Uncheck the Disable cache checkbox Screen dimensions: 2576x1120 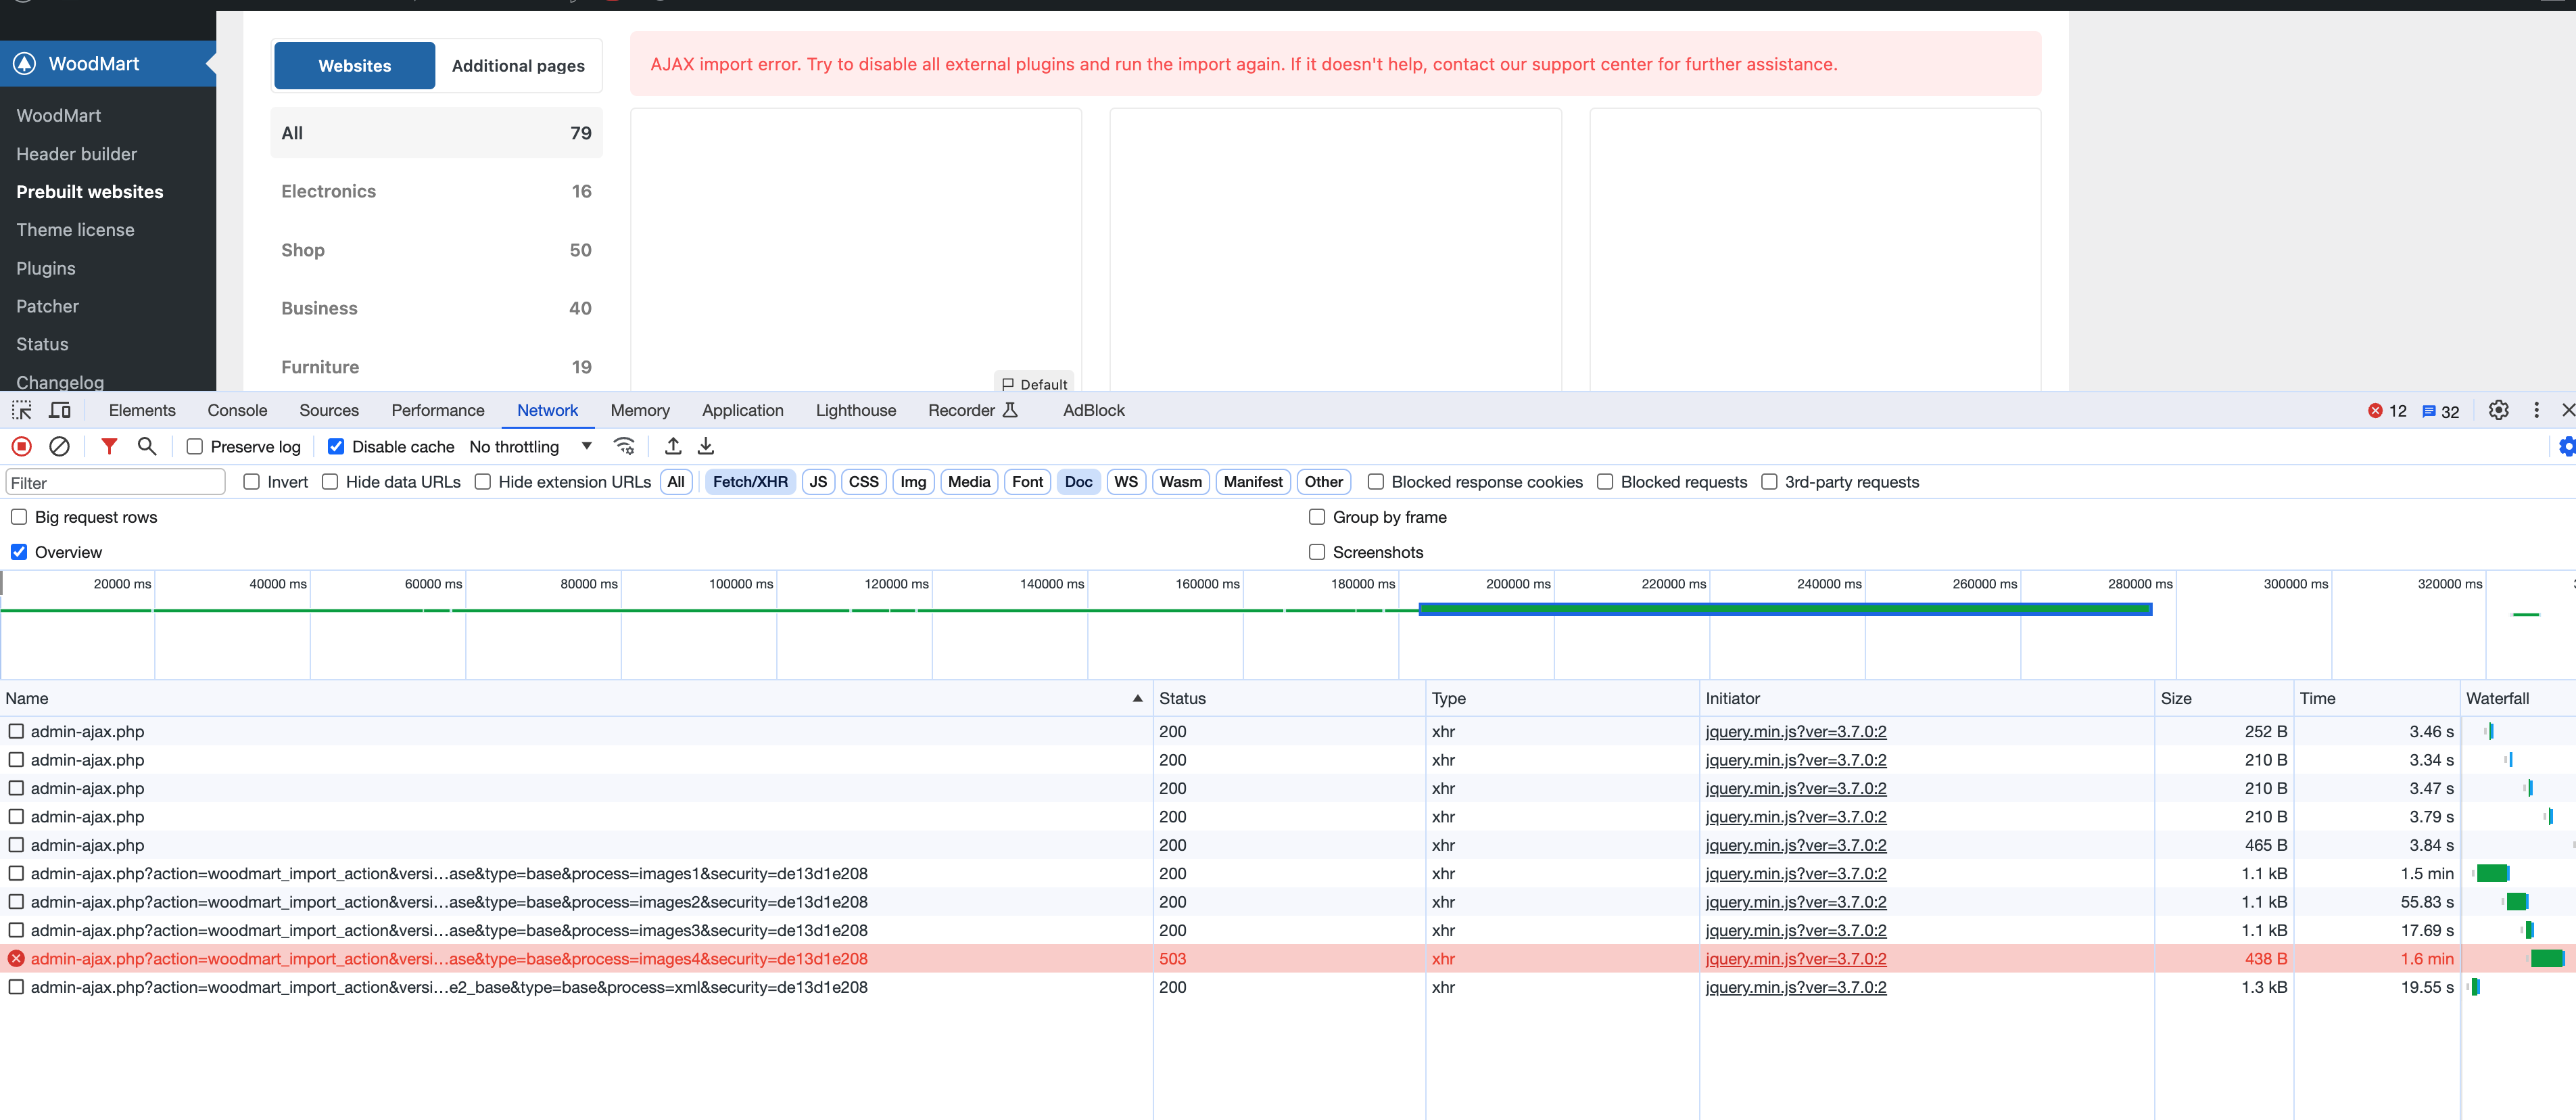tap(336, 447)
